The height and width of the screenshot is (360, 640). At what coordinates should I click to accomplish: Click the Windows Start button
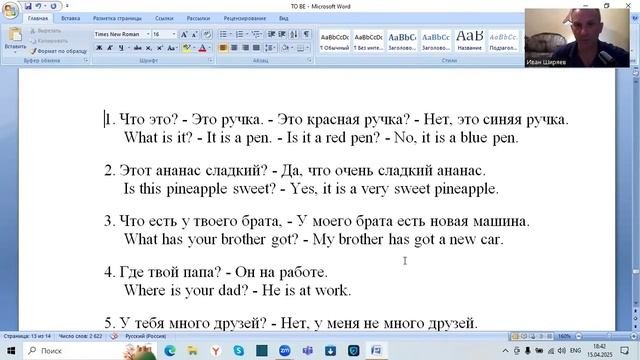[x=11, y=351]
